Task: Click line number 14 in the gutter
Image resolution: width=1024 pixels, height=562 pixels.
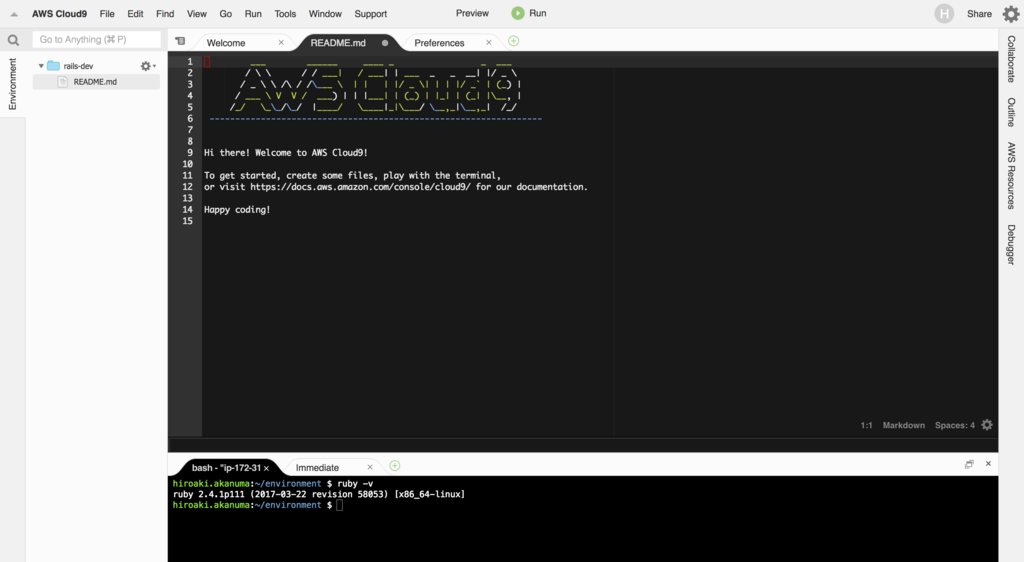Action: tap(188, 210)
